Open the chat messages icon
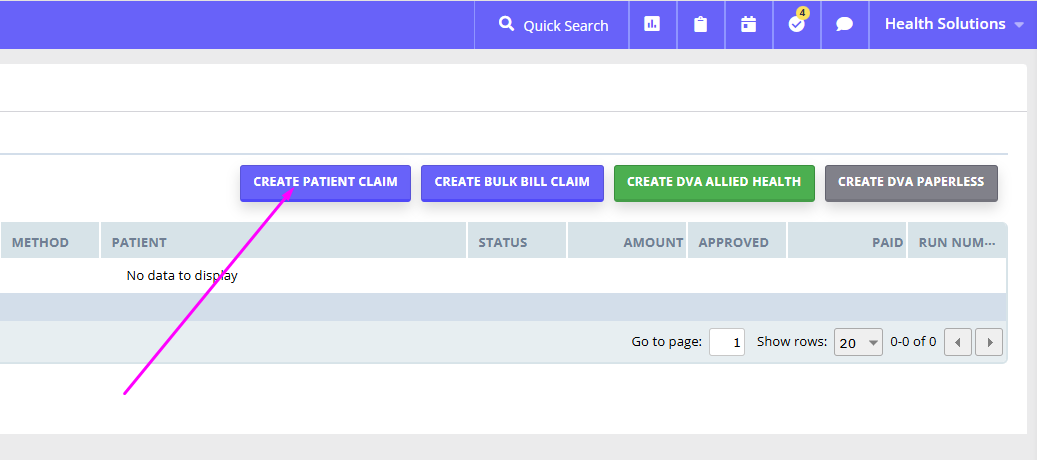Image resolution: width=1037 pixels, height=460 pixels. tap(845, 24)
